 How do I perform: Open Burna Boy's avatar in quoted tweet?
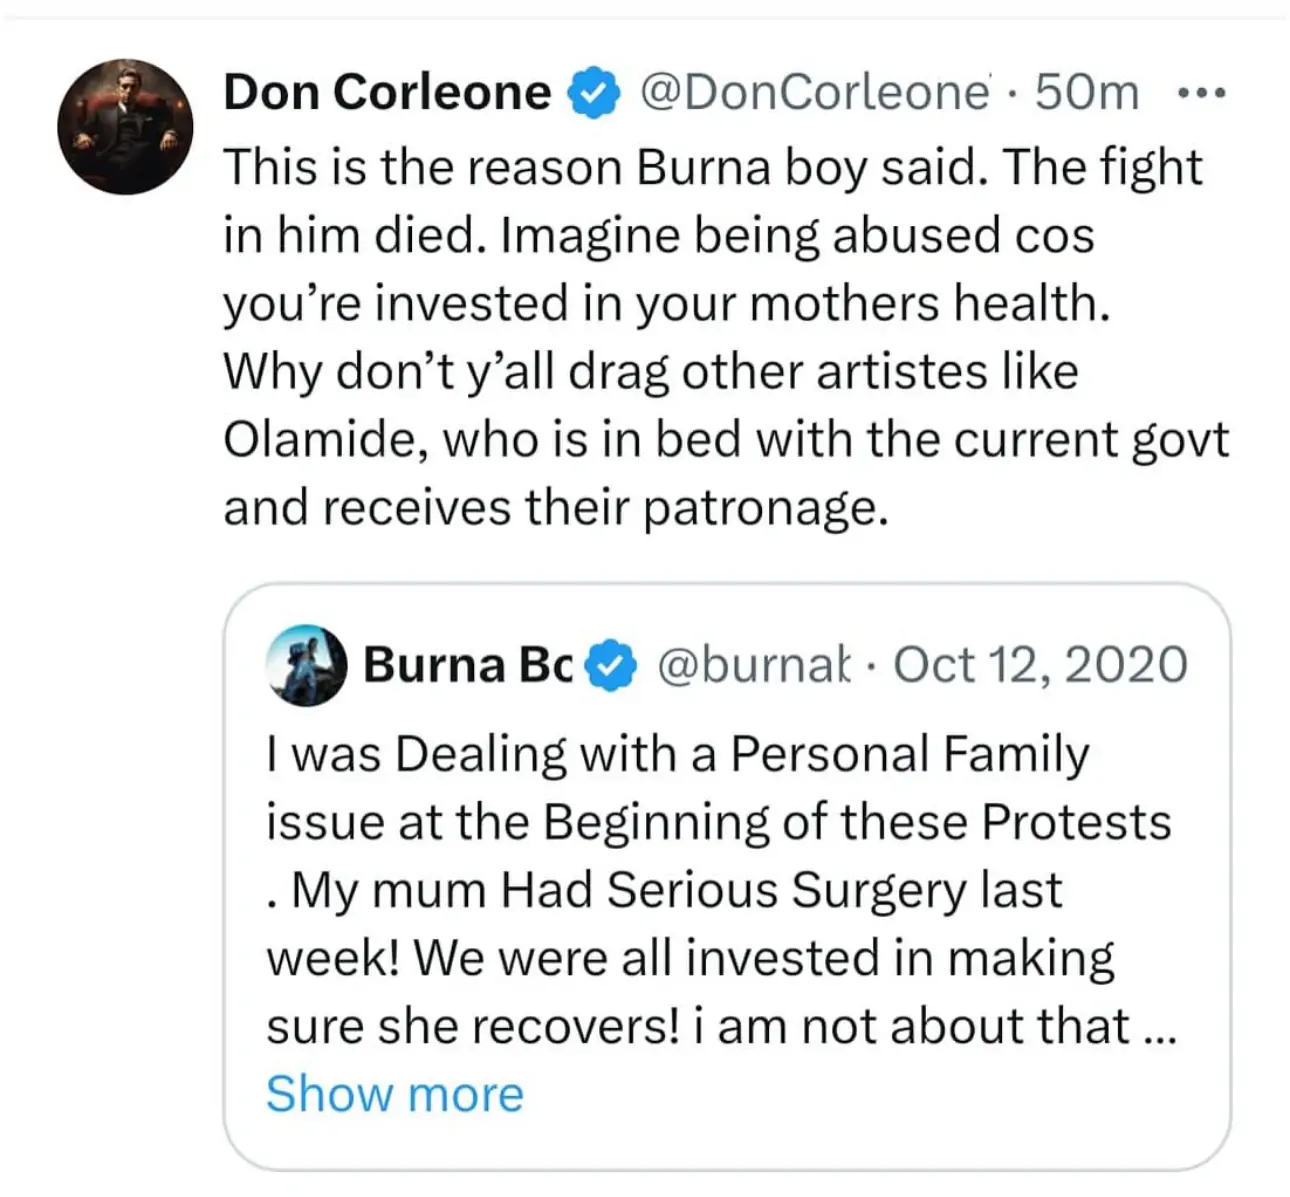point(307,666)
